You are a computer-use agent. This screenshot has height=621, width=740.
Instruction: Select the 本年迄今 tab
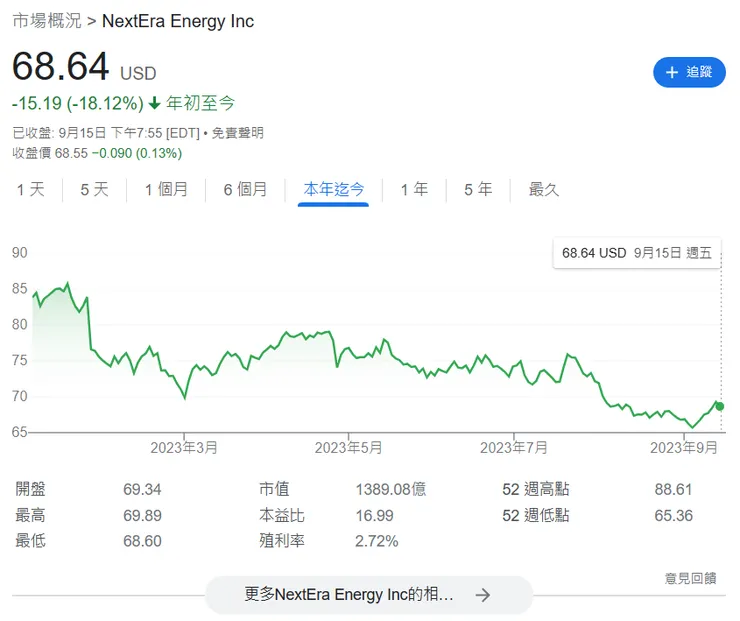334,190
